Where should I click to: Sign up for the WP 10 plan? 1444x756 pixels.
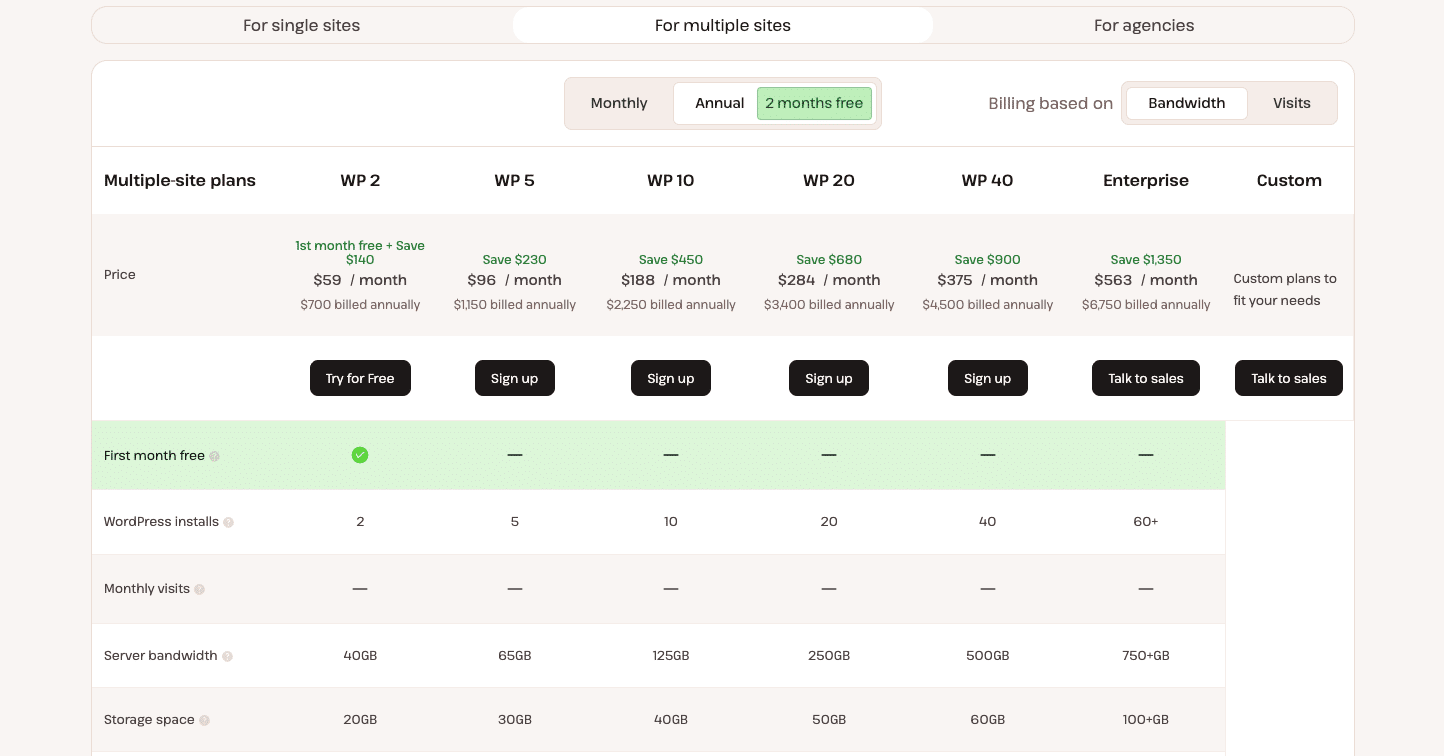tap(671, 378)
